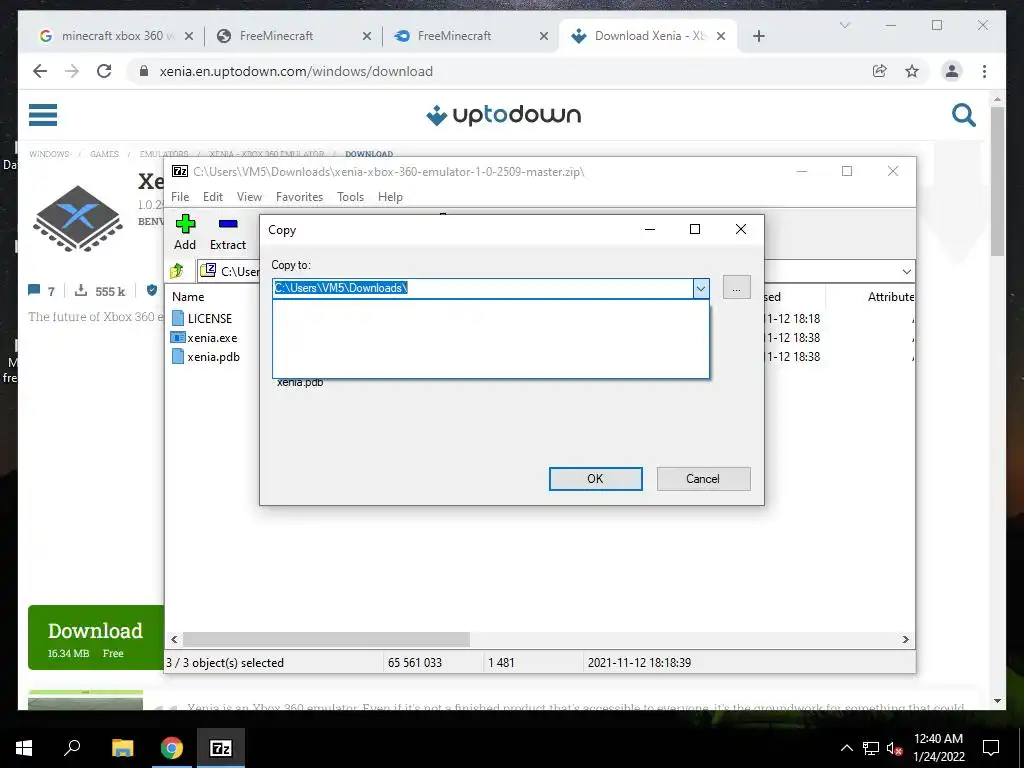
Task: Open a new Chrome tab
Action: [758, 37]
